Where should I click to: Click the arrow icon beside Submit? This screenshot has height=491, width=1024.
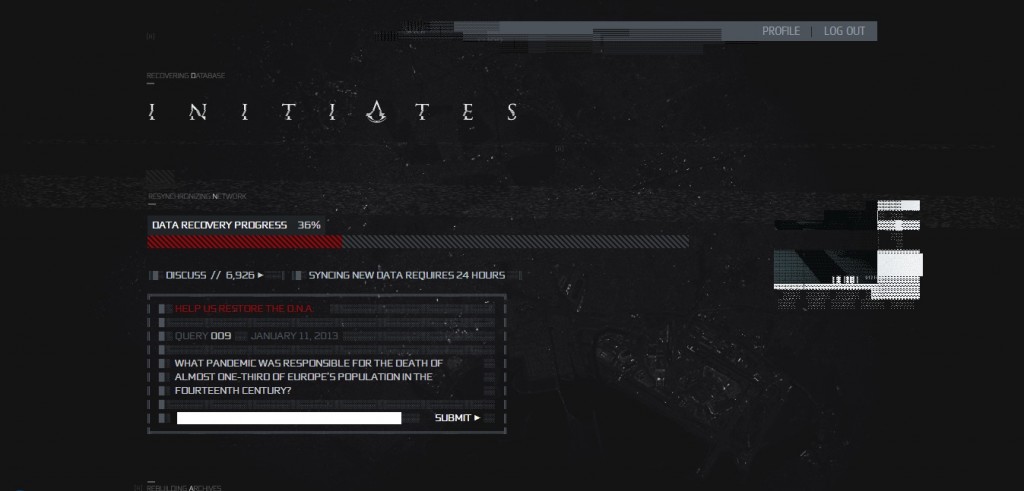coord(477,418)
